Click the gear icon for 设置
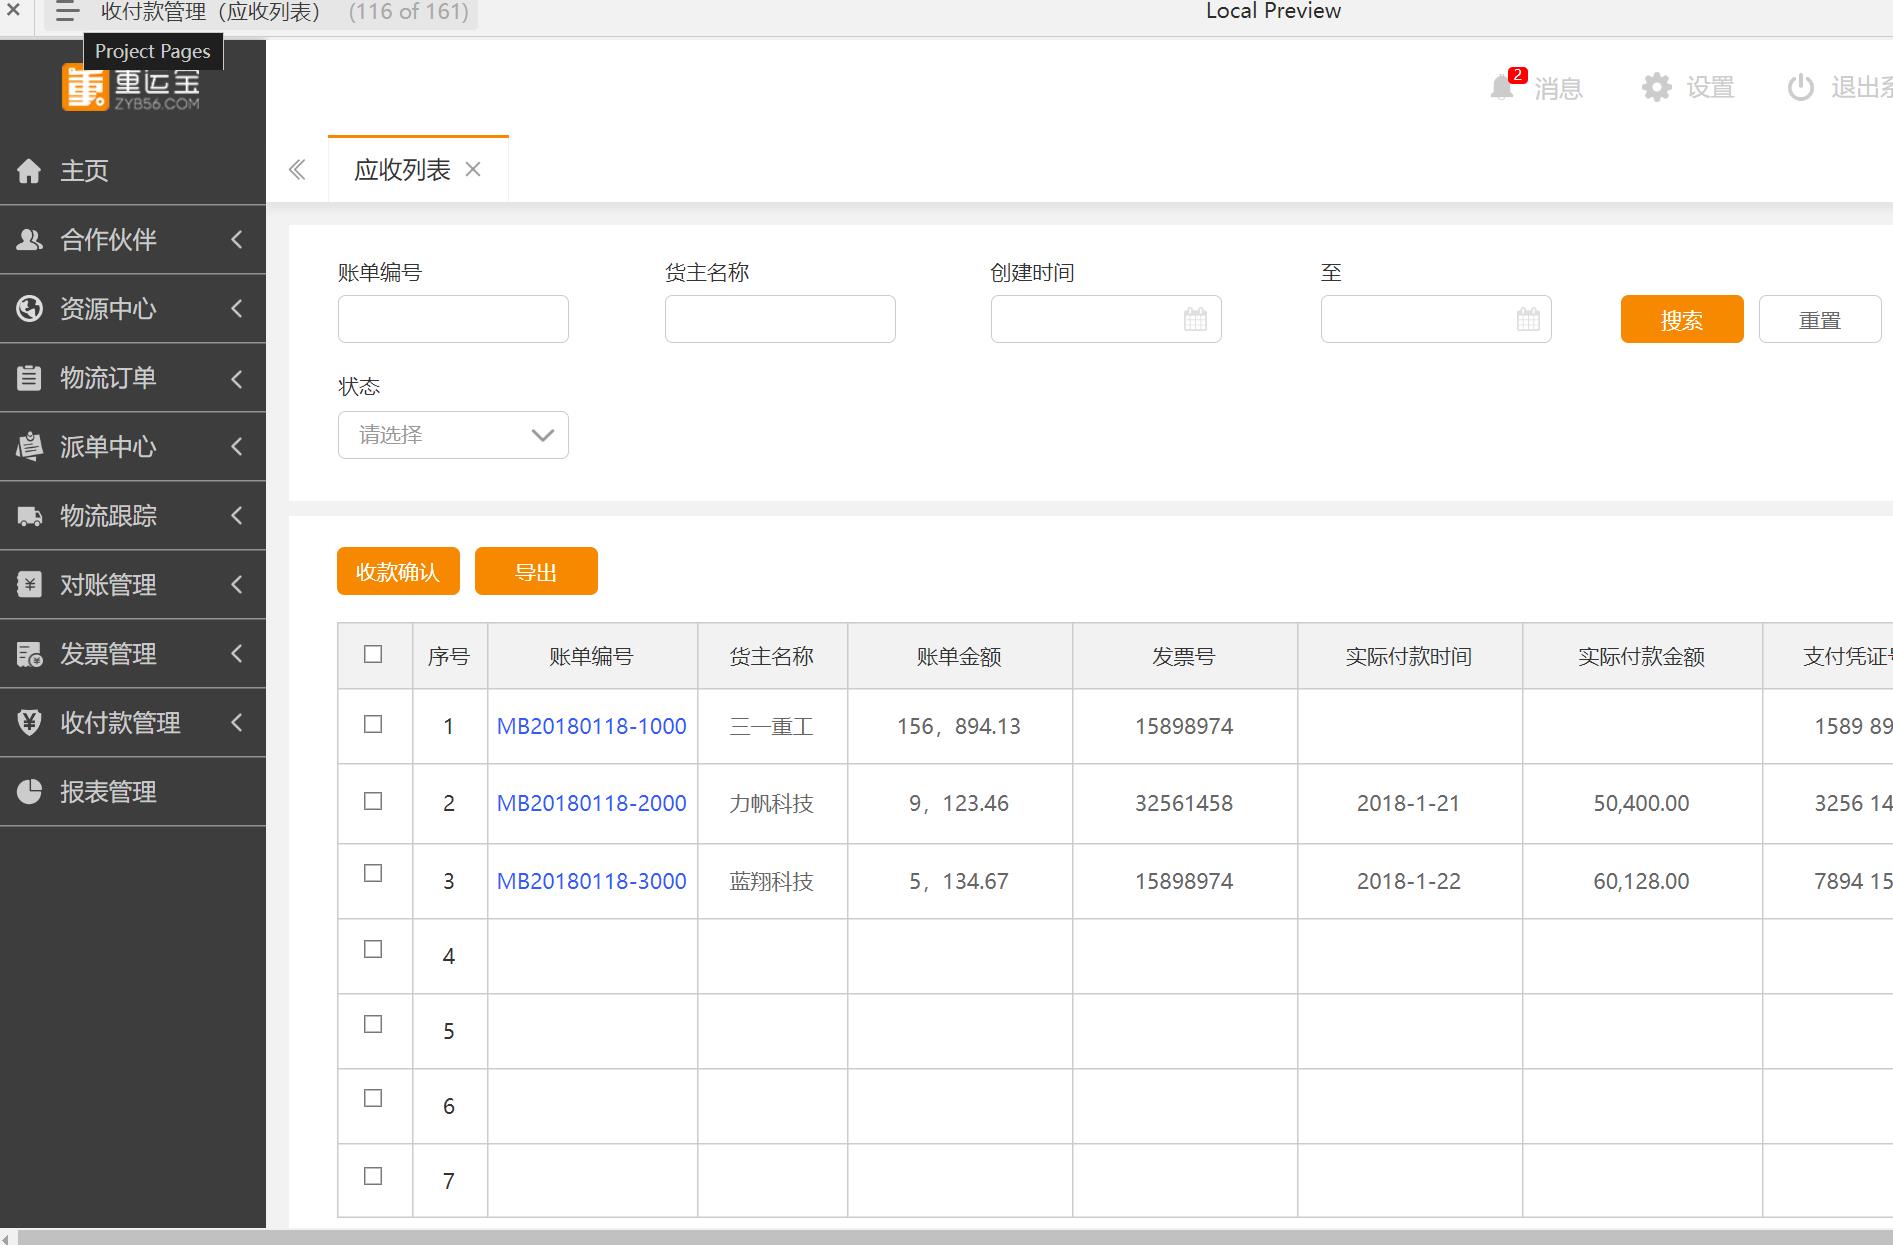Image resolution: width=1893 pixels, height=1245 pixels. click(1657, 87)
